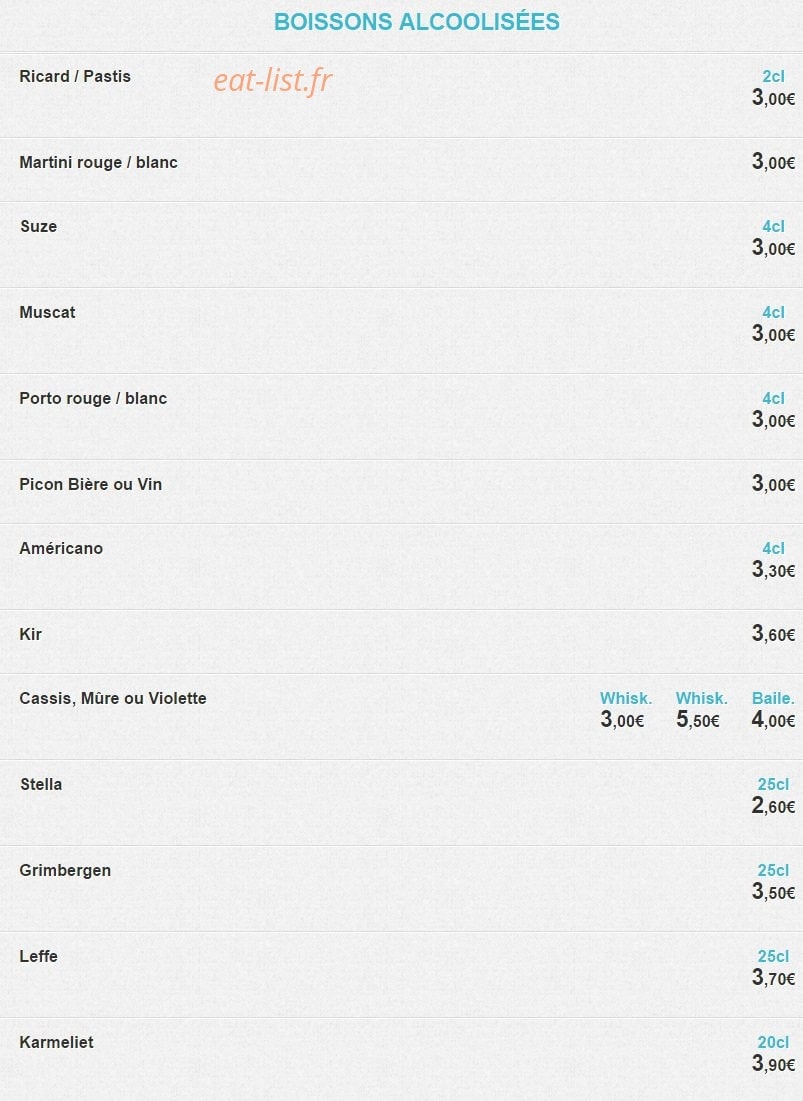Image resolution: width=803 pixels, height=1101 pixels.
Task: Select the Ricard / Pastis item
Action: pos(75,76)
